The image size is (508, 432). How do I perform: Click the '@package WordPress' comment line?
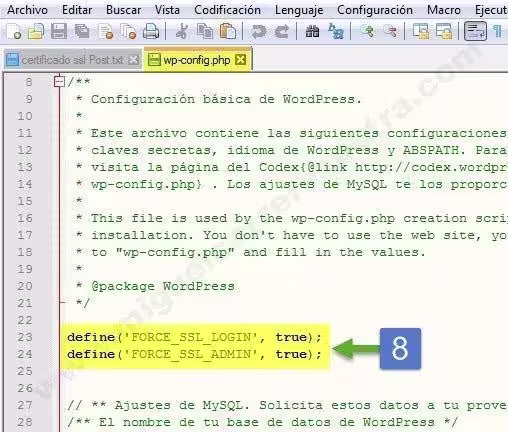163,286
